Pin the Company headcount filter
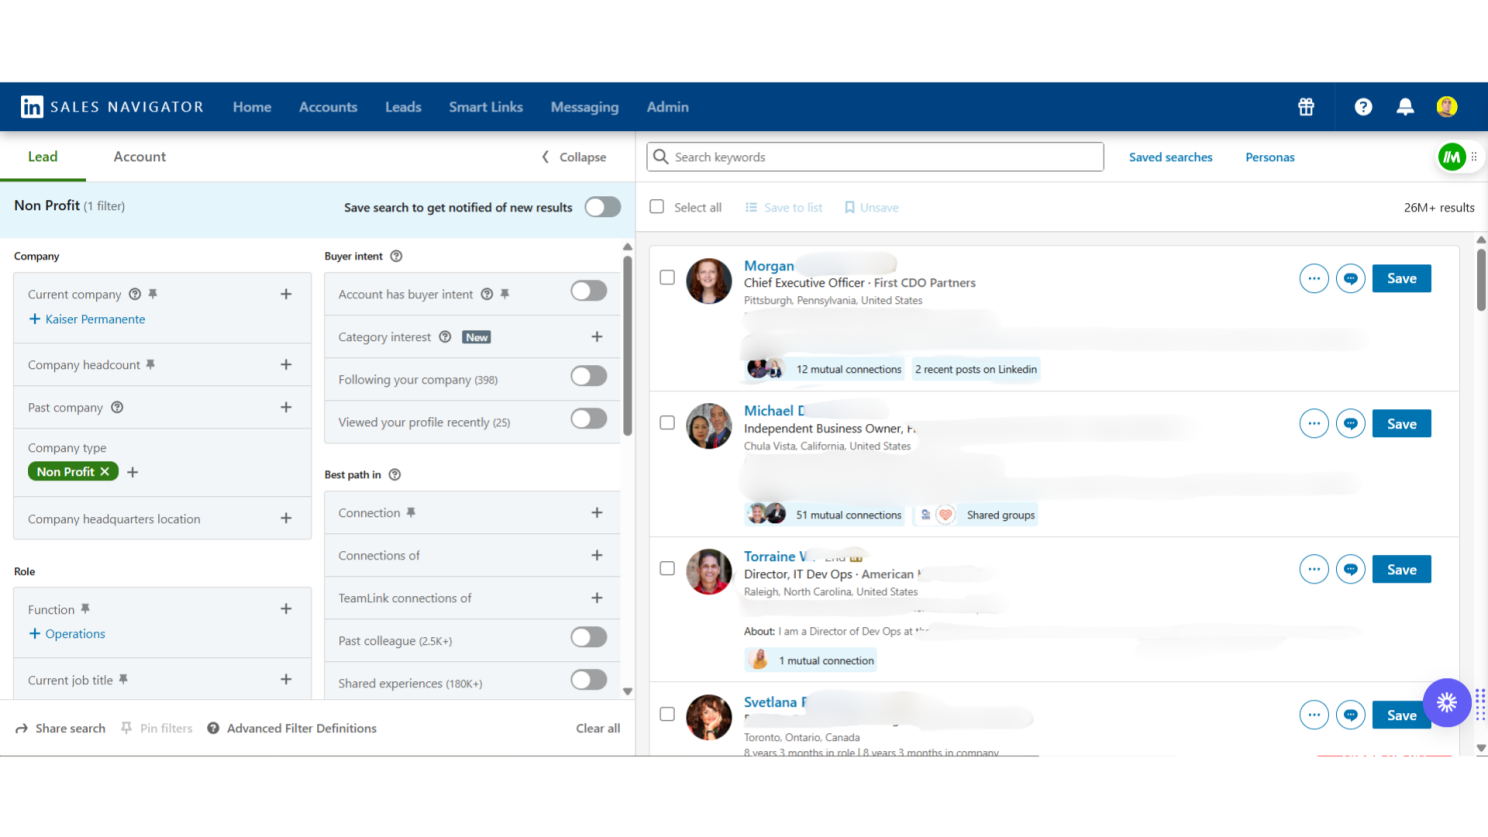 coord(150,365)
